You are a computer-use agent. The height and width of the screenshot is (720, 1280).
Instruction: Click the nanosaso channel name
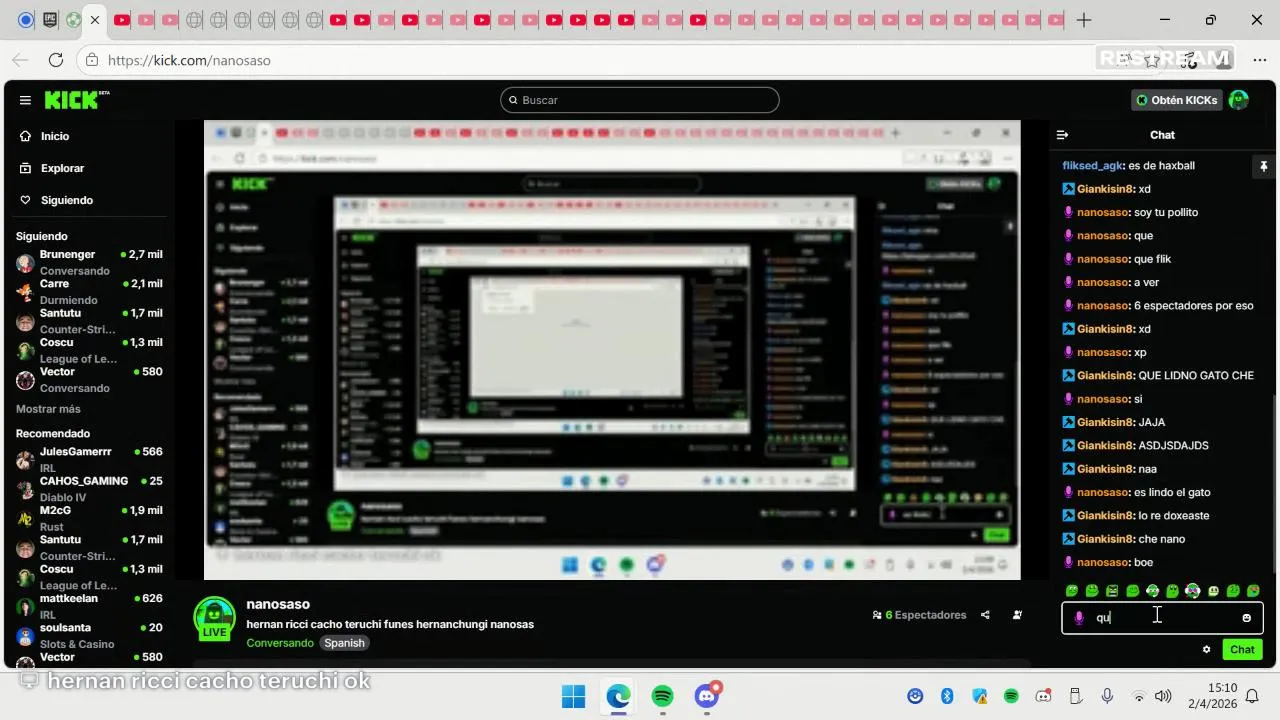coord(278,604)
